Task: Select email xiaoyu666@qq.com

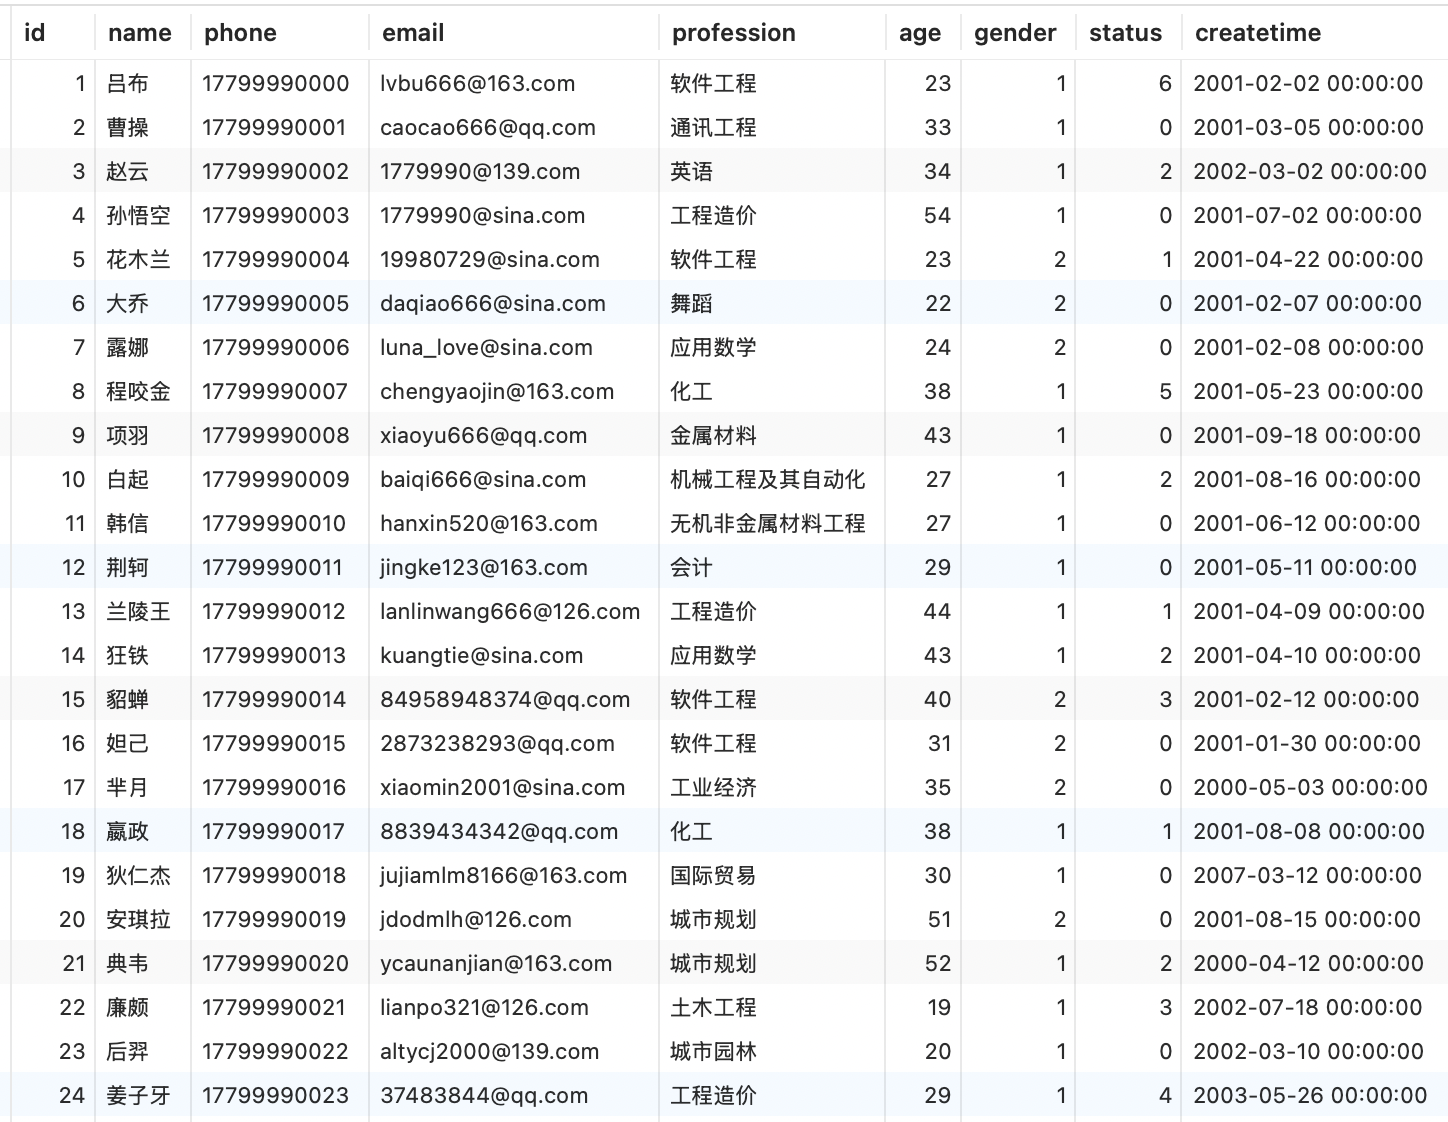Action: tap(484, 436)
